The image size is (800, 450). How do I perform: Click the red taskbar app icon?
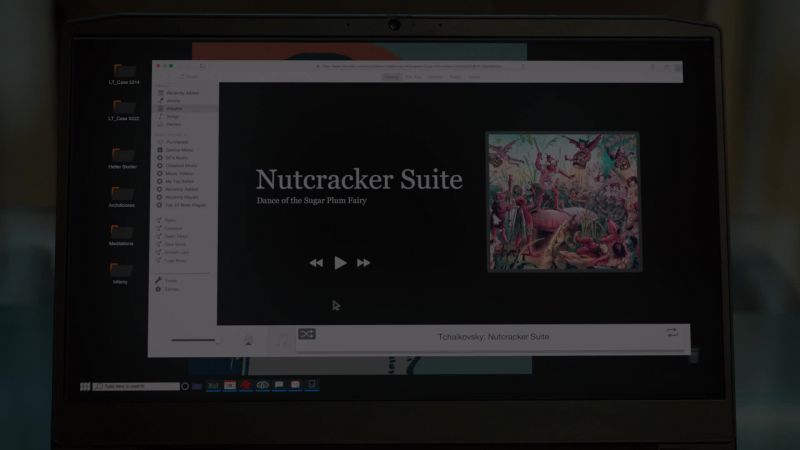tap(246, 385)
